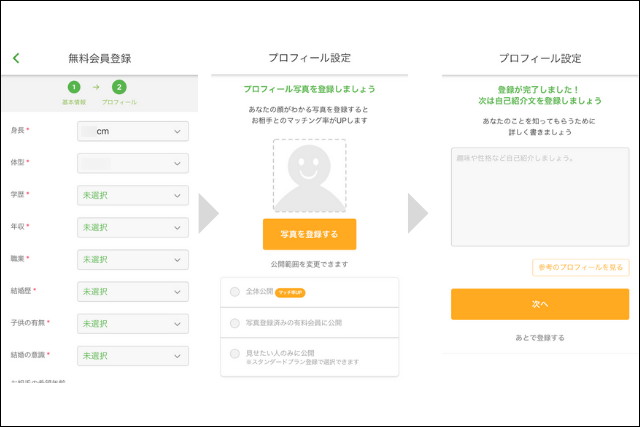This screenshot has width=640, height=427.
Task: Select step 2 プロフィール circle
Action: coord(119,87)
